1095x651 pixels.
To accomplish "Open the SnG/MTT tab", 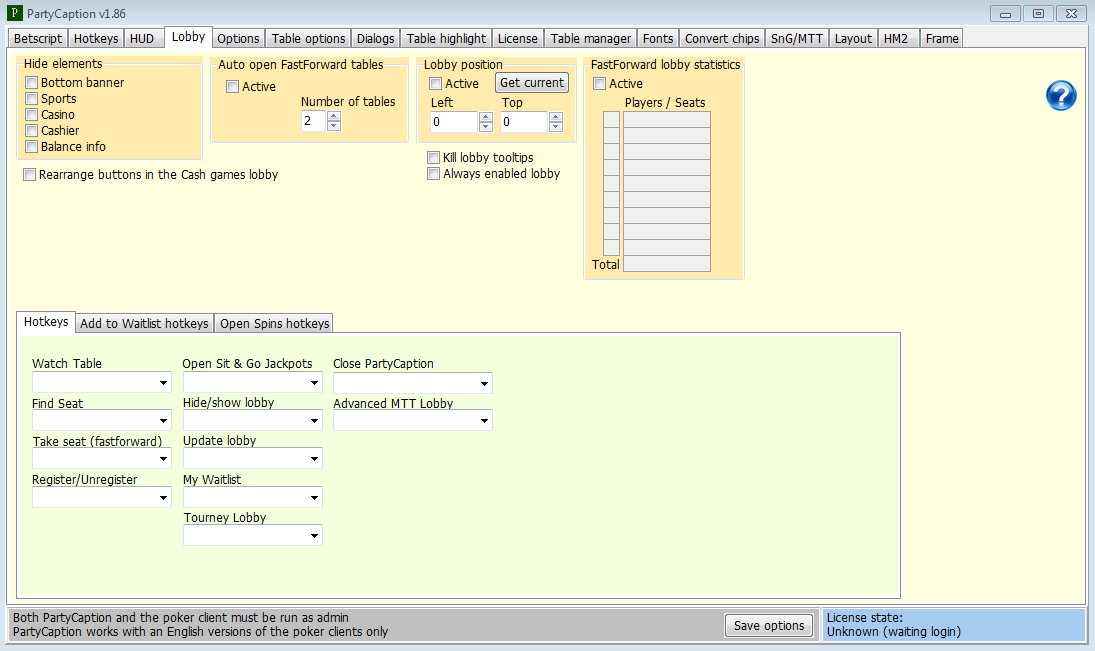I will [x=797, y=38].
